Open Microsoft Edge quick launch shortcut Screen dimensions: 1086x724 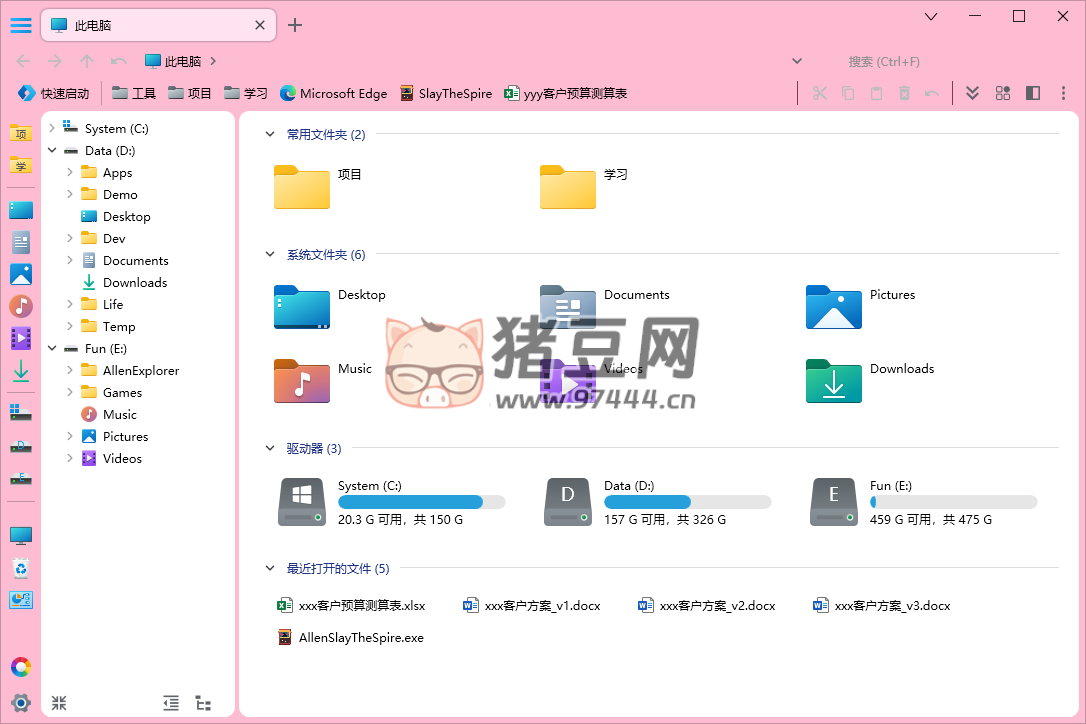(333, 93)
